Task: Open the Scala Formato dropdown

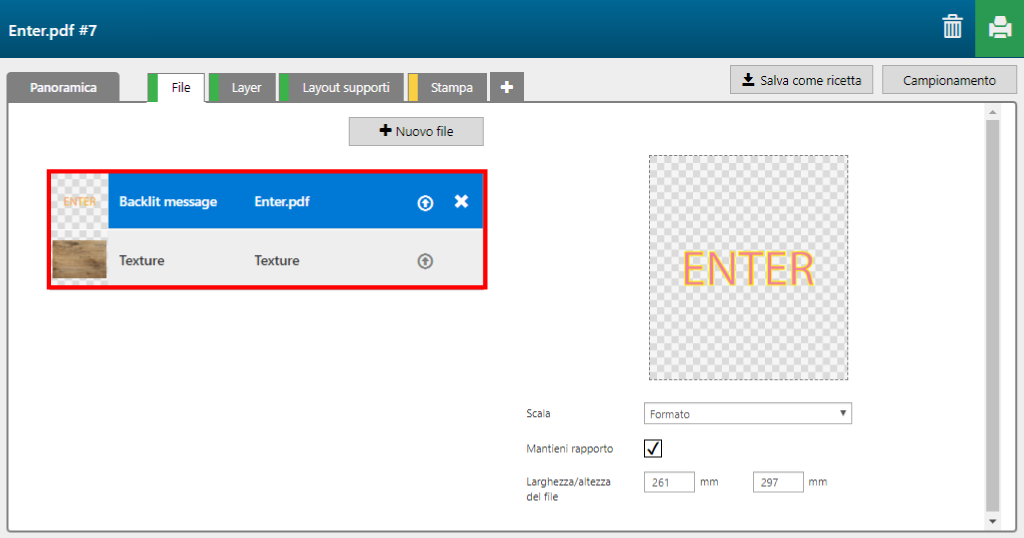Action: click(748, 413)
